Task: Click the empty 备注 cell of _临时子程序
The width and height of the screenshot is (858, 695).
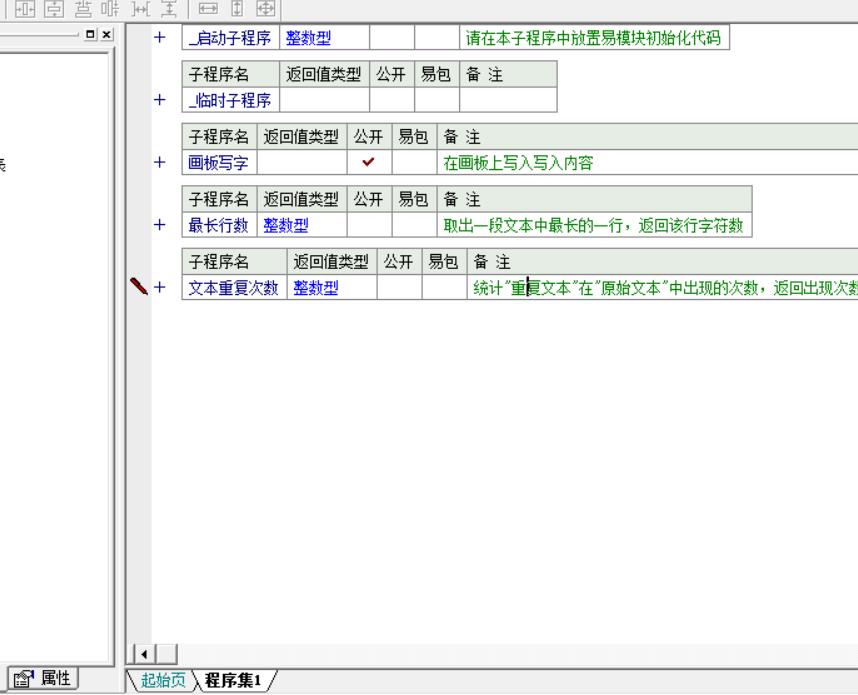Action: click(506, 100)
